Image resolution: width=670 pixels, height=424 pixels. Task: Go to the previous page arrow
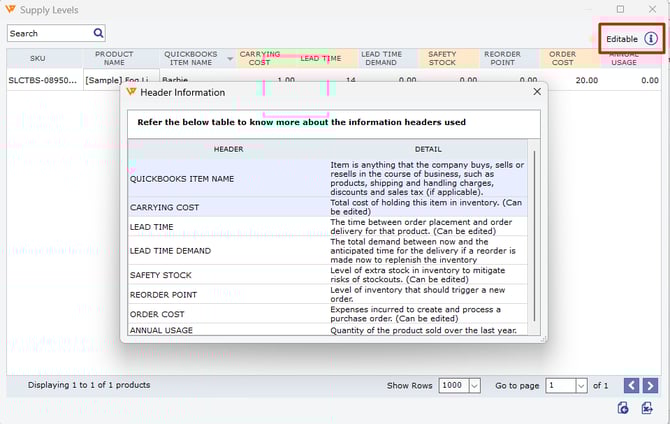point(631,385)
